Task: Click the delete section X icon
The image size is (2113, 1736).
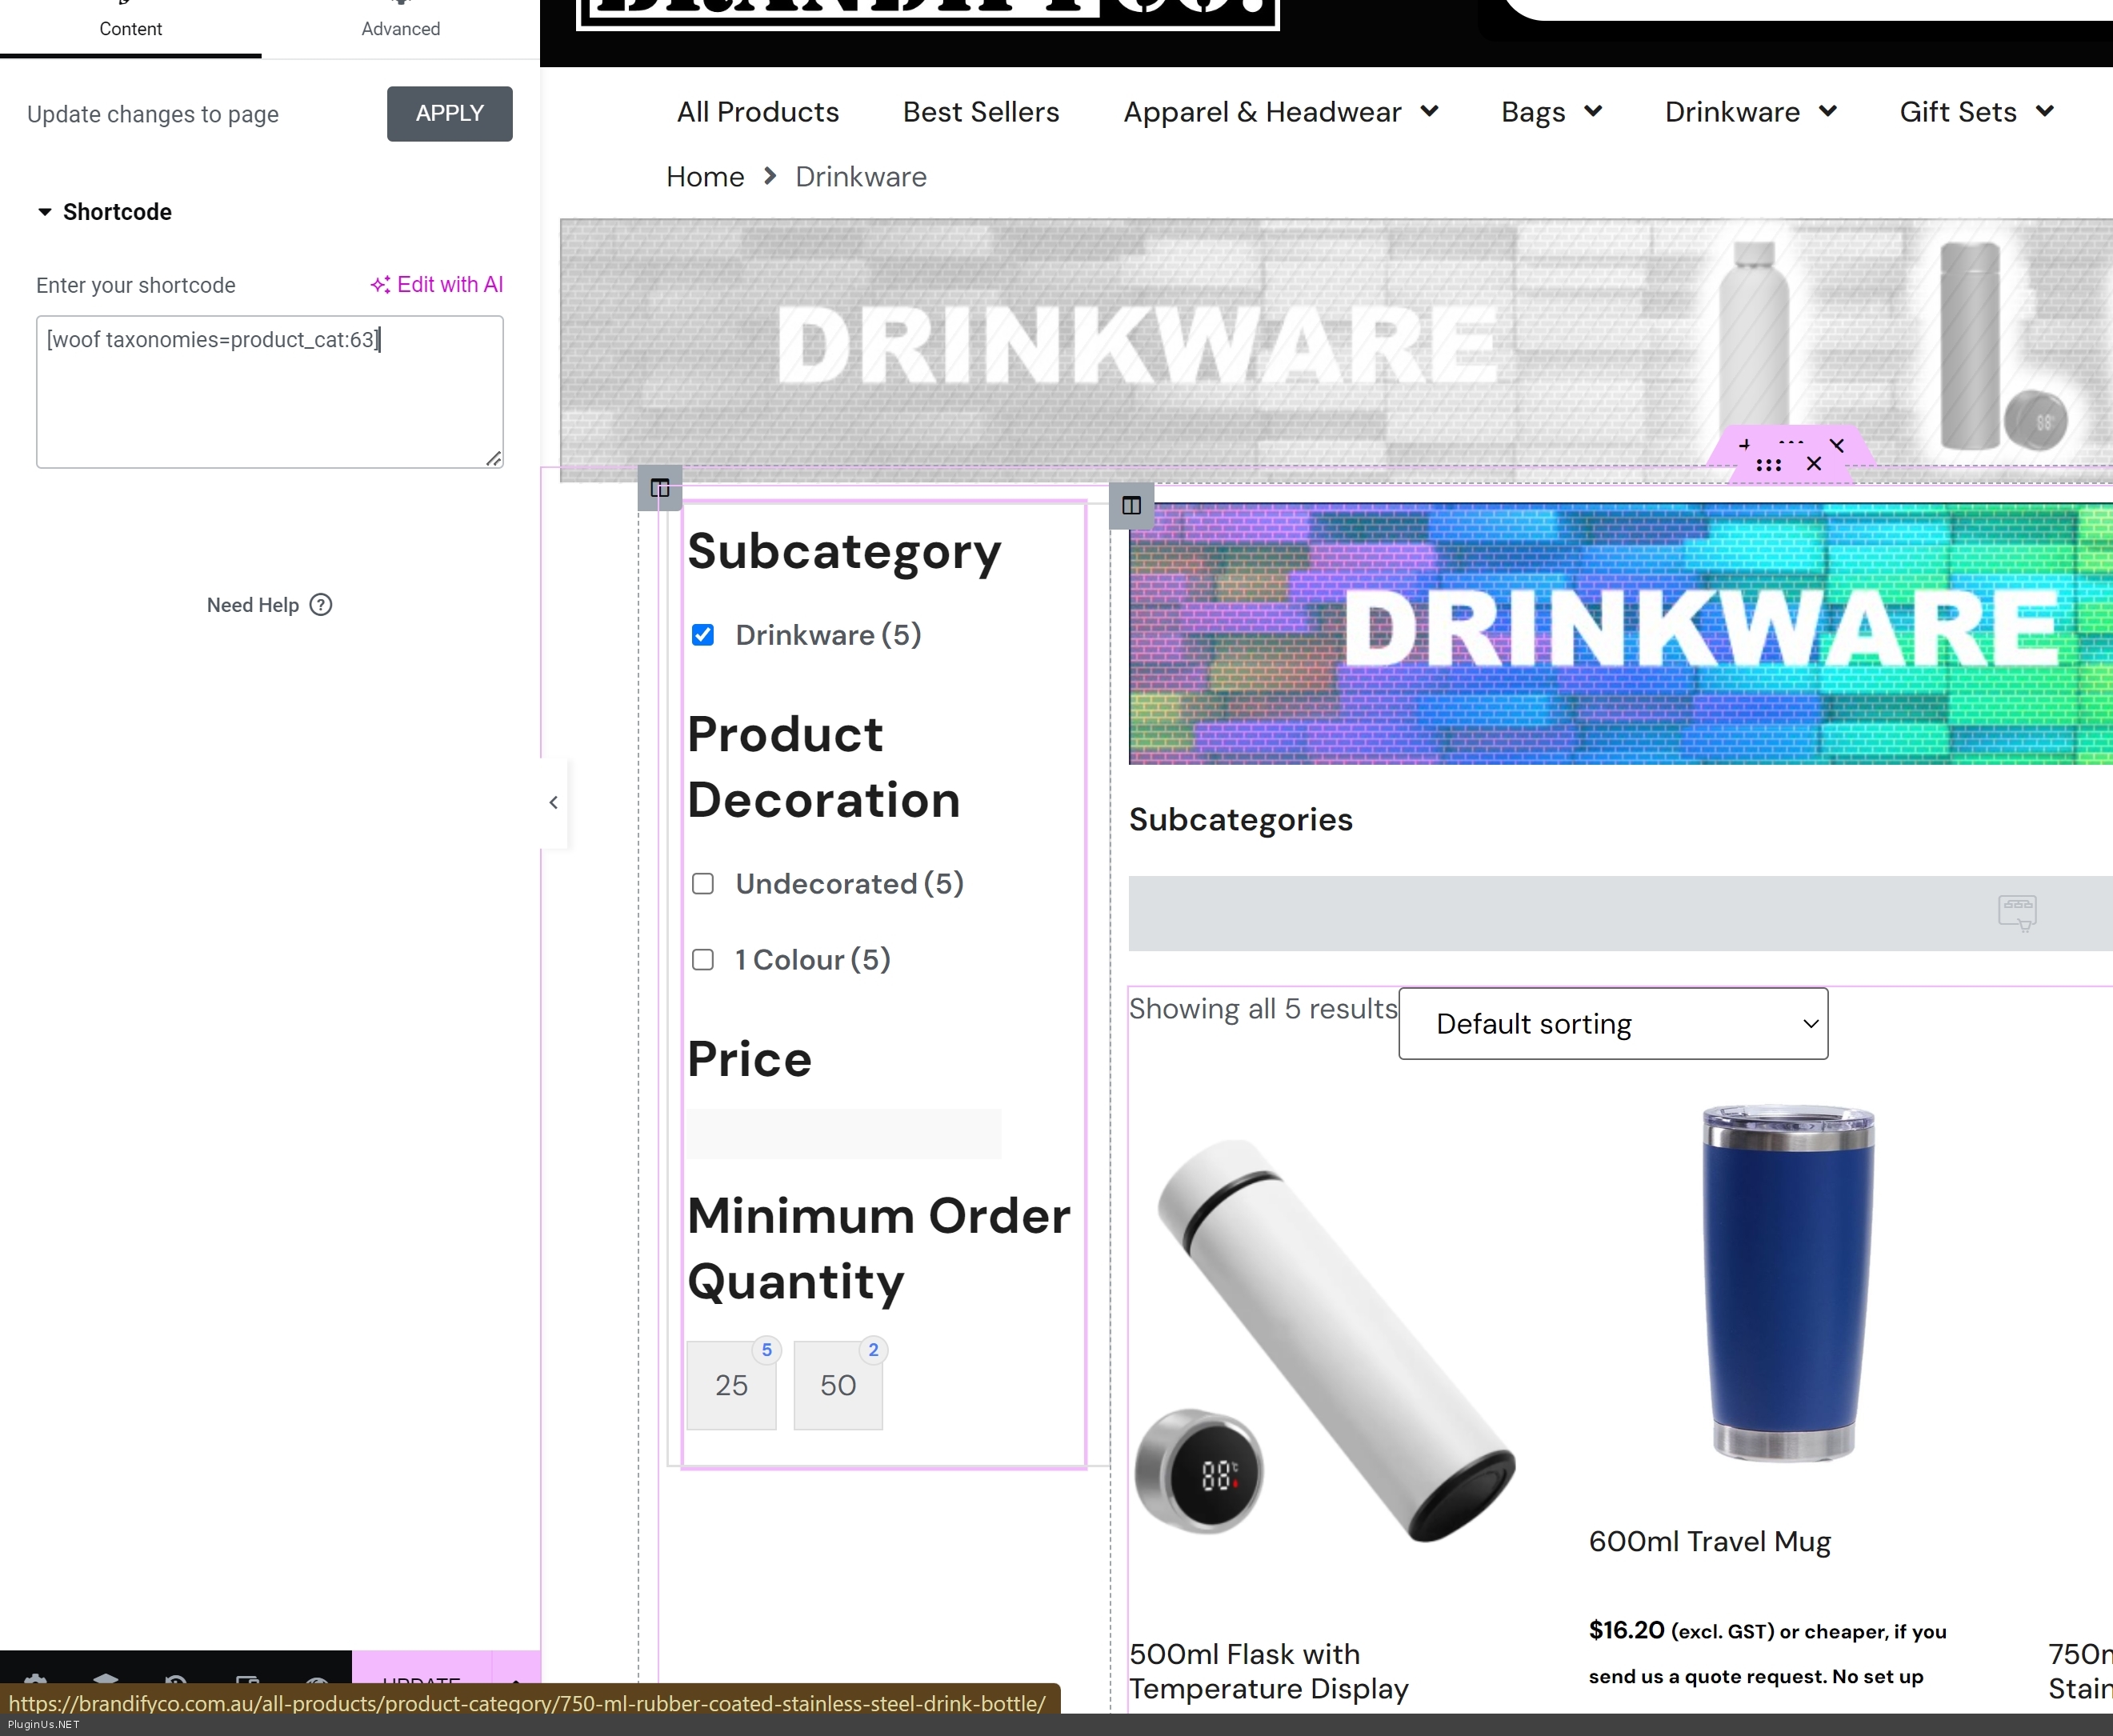Action: [x=1814, y=464]
